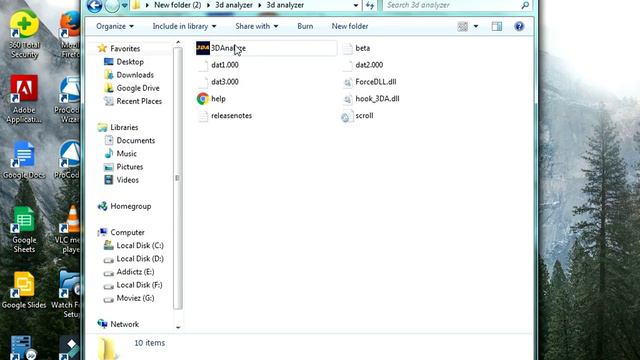640x360 pixels.
Task: Open the address bar history dropdown
Action: [x=356, y=5]
